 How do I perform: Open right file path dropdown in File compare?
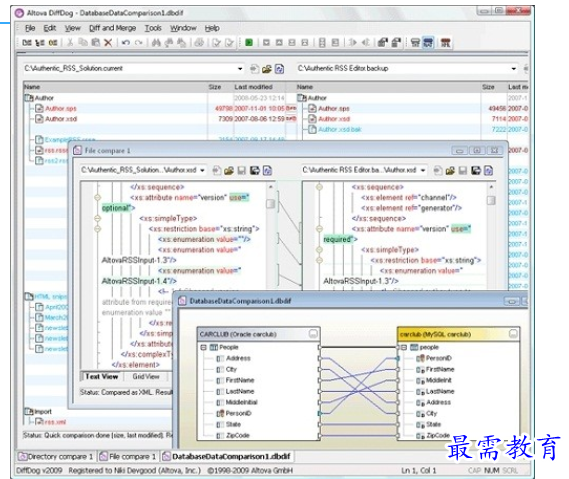tap(423, 170)
